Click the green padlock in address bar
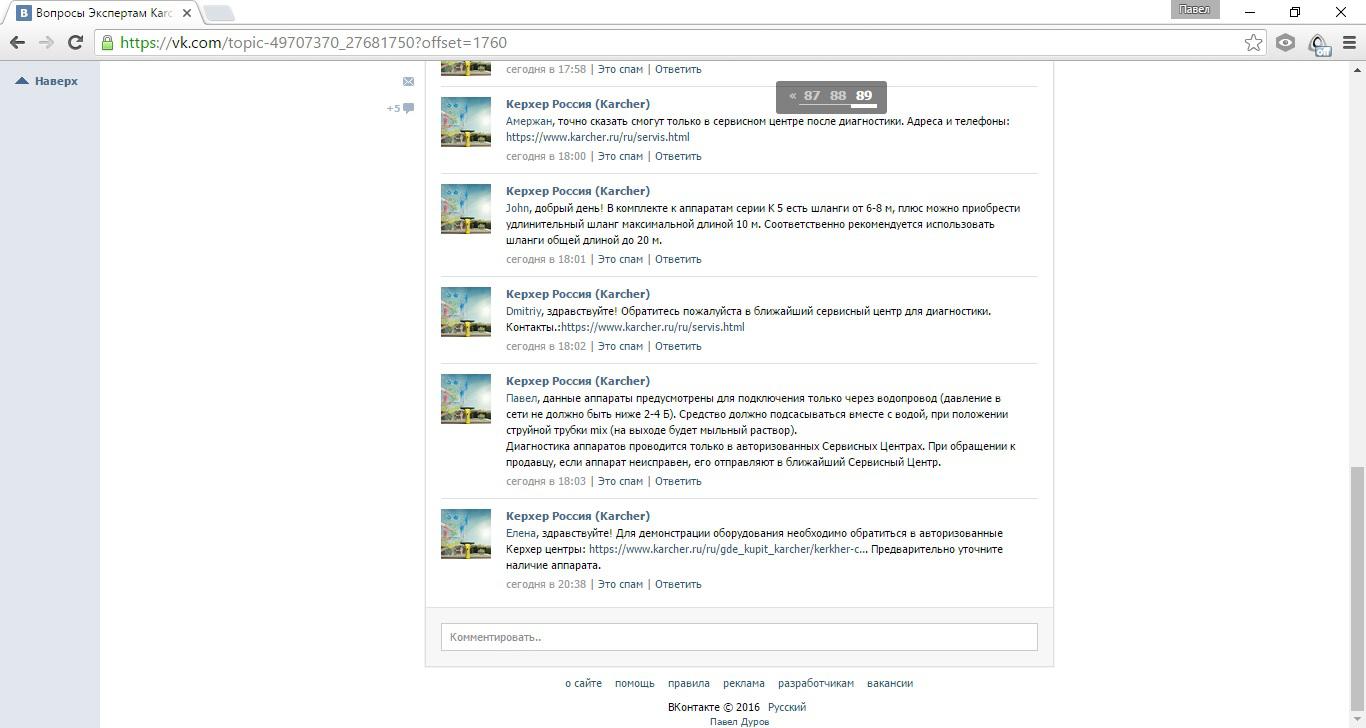 107,42
